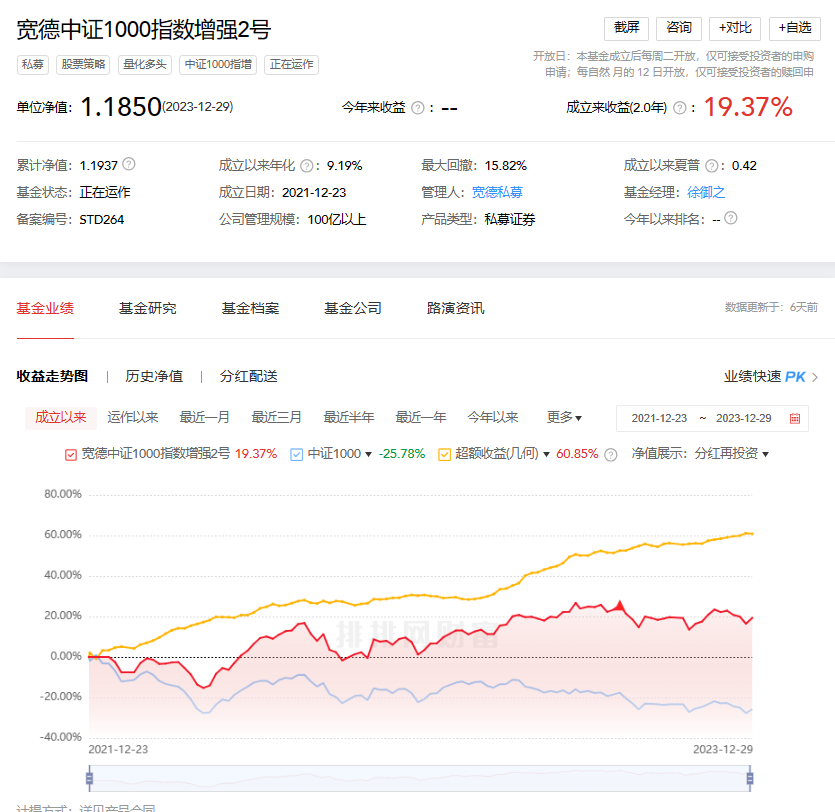The height and width of the screenshot is (812, 835).
Task: Click the 成立来收益 value 19.37% in header
Action: pyautogui.click(x=748, y=107)
